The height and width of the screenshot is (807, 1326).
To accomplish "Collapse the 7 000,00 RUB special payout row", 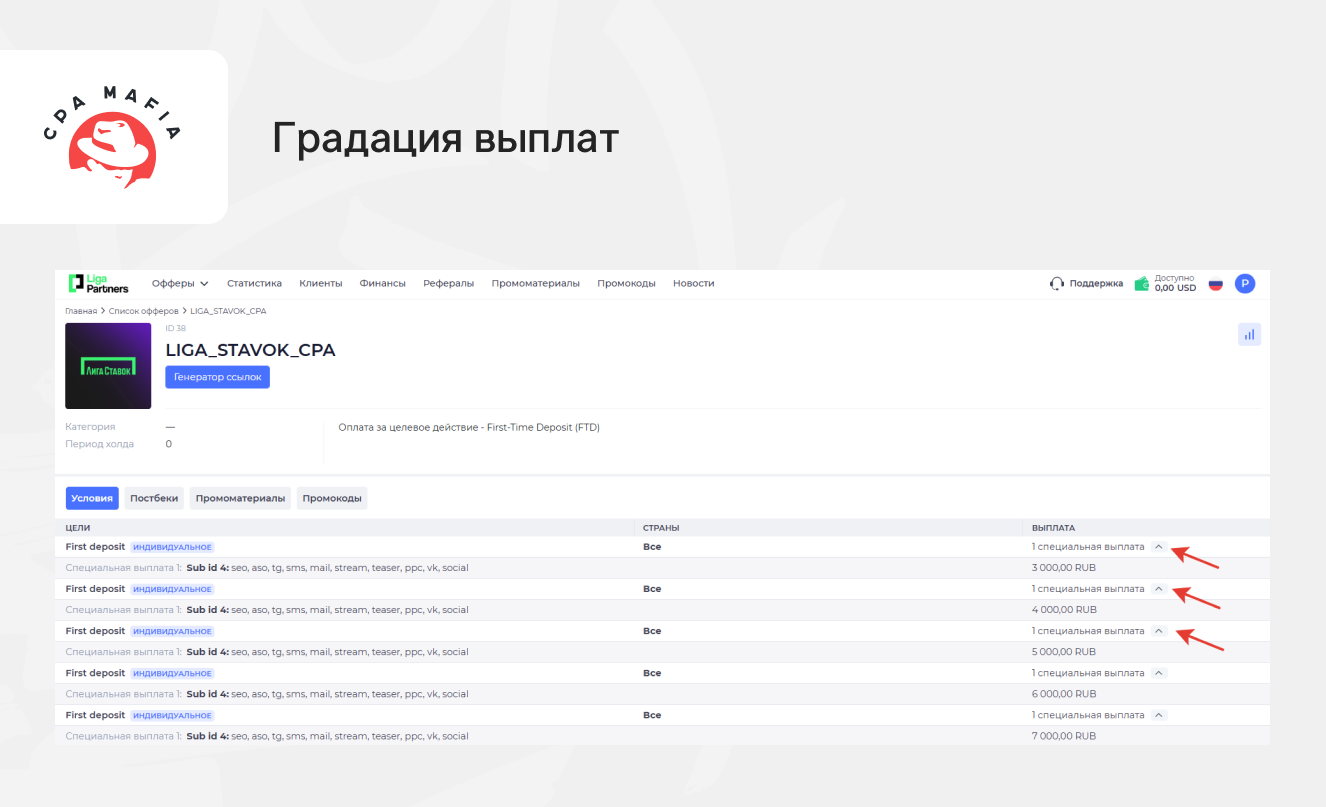I will coord(1159,715).
